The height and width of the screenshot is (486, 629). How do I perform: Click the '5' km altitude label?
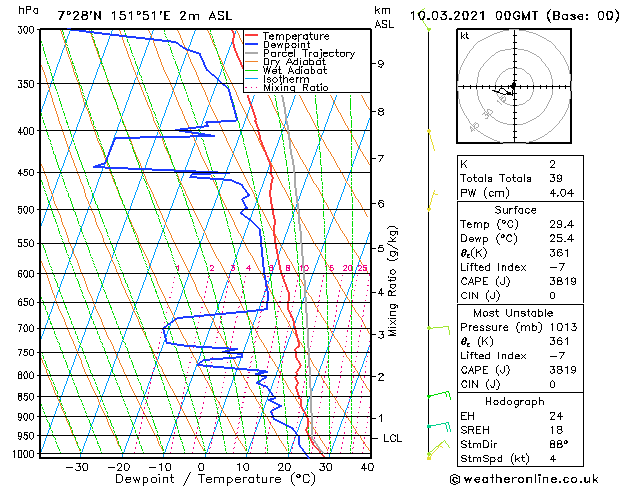(x=381, y=248)
